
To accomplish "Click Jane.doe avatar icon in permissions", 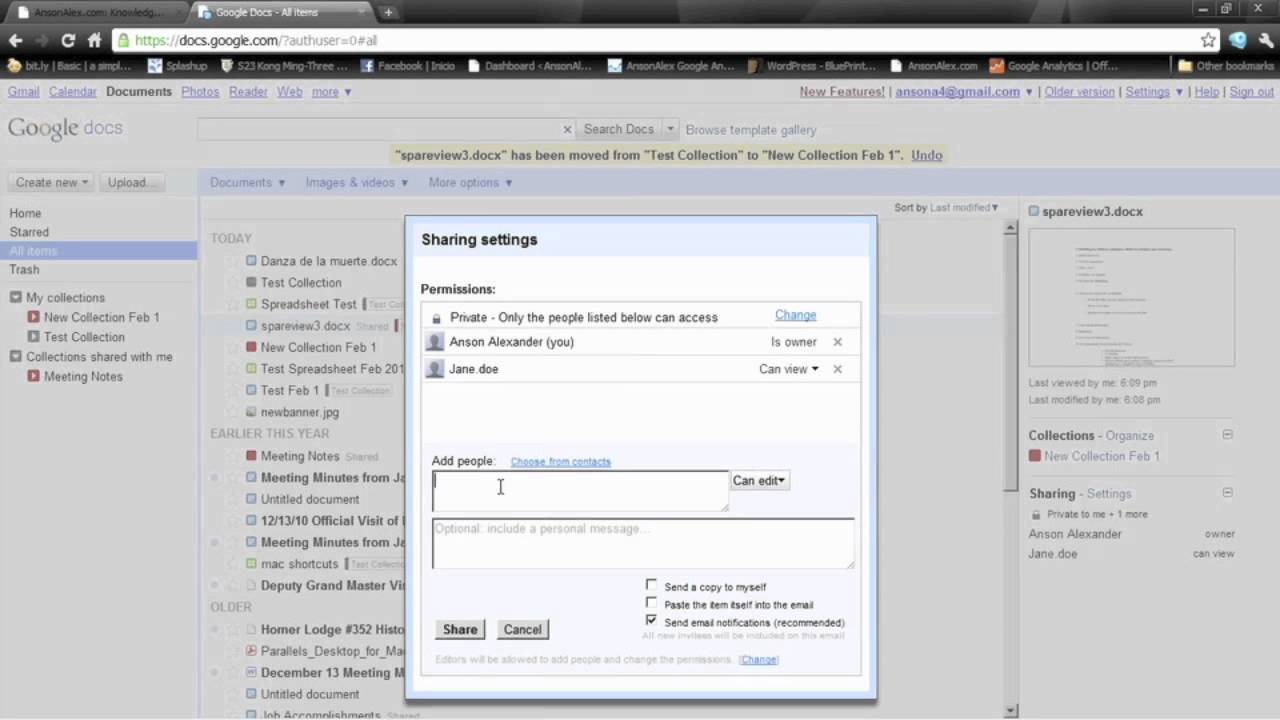I will (x=435, y=369).
